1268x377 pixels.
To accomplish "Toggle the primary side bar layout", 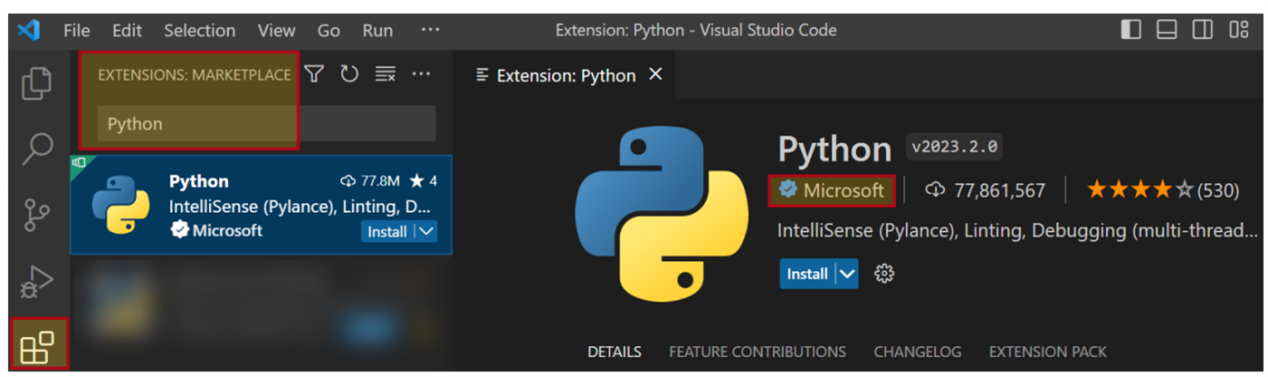I will click(x=1131, y=30).
